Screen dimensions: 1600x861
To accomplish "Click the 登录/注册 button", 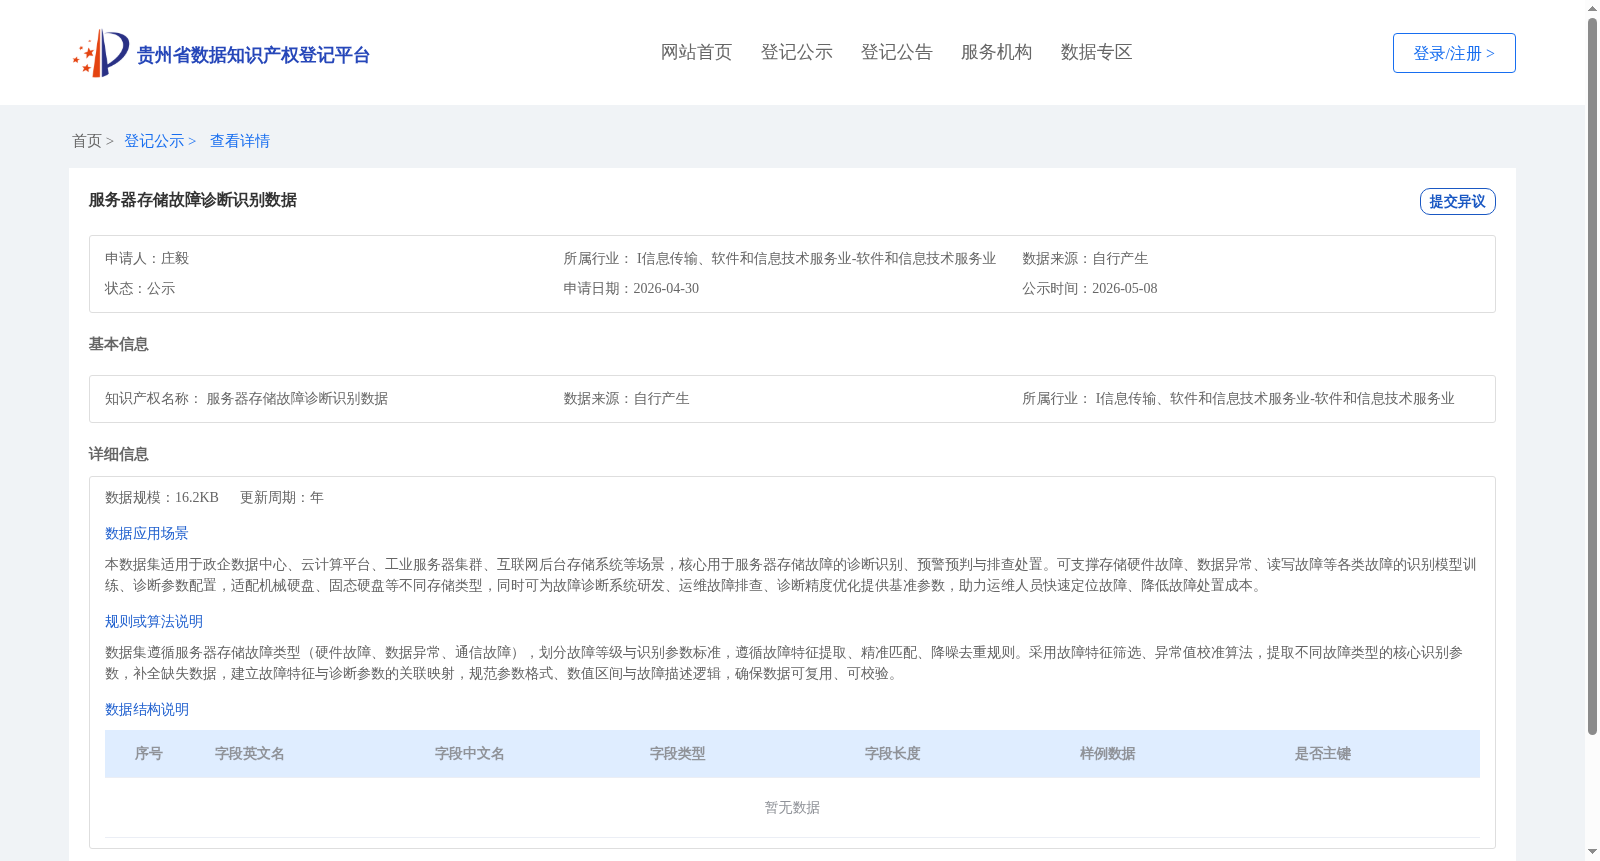I will [x=1454, y=53].
